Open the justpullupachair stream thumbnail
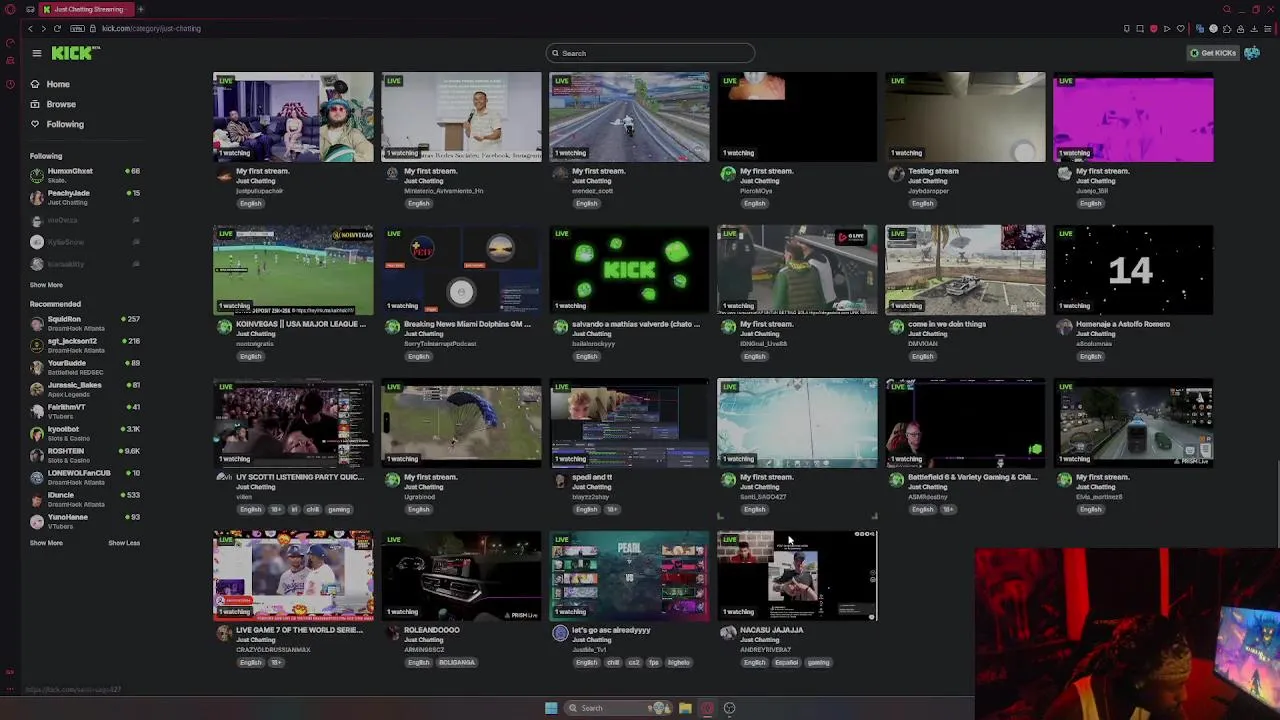The width and height of the screenshot is (1280, 720). click(x=293, y=116)
